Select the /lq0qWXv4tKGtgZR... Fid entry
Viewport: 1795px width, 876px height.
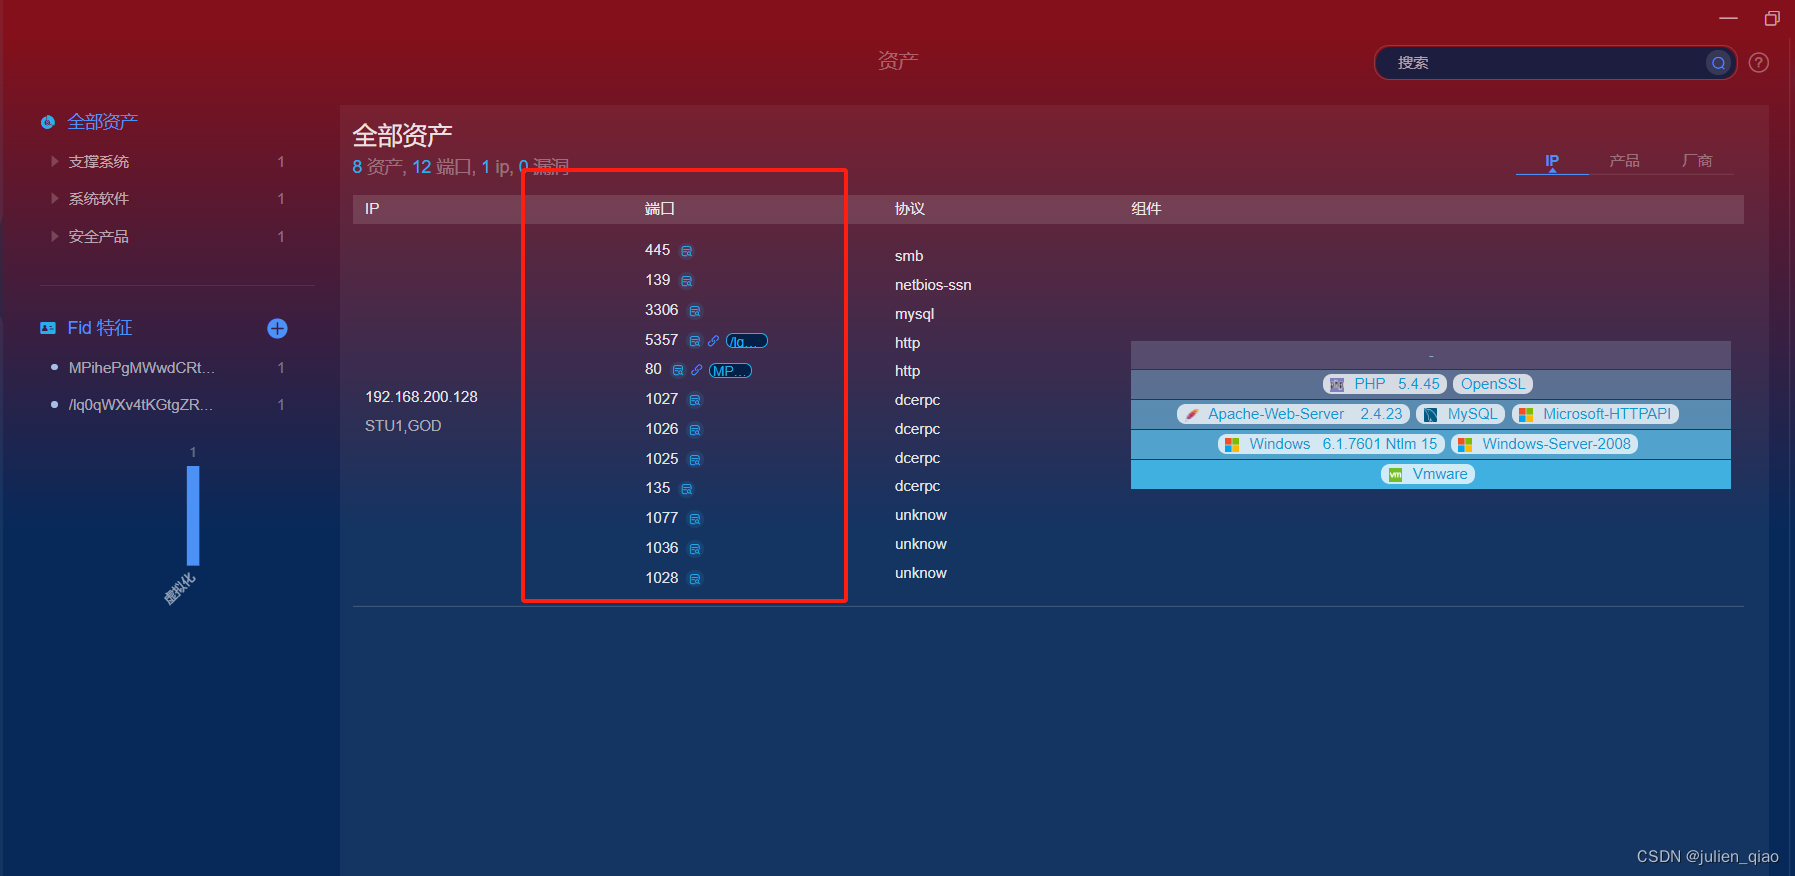(141, 405)
